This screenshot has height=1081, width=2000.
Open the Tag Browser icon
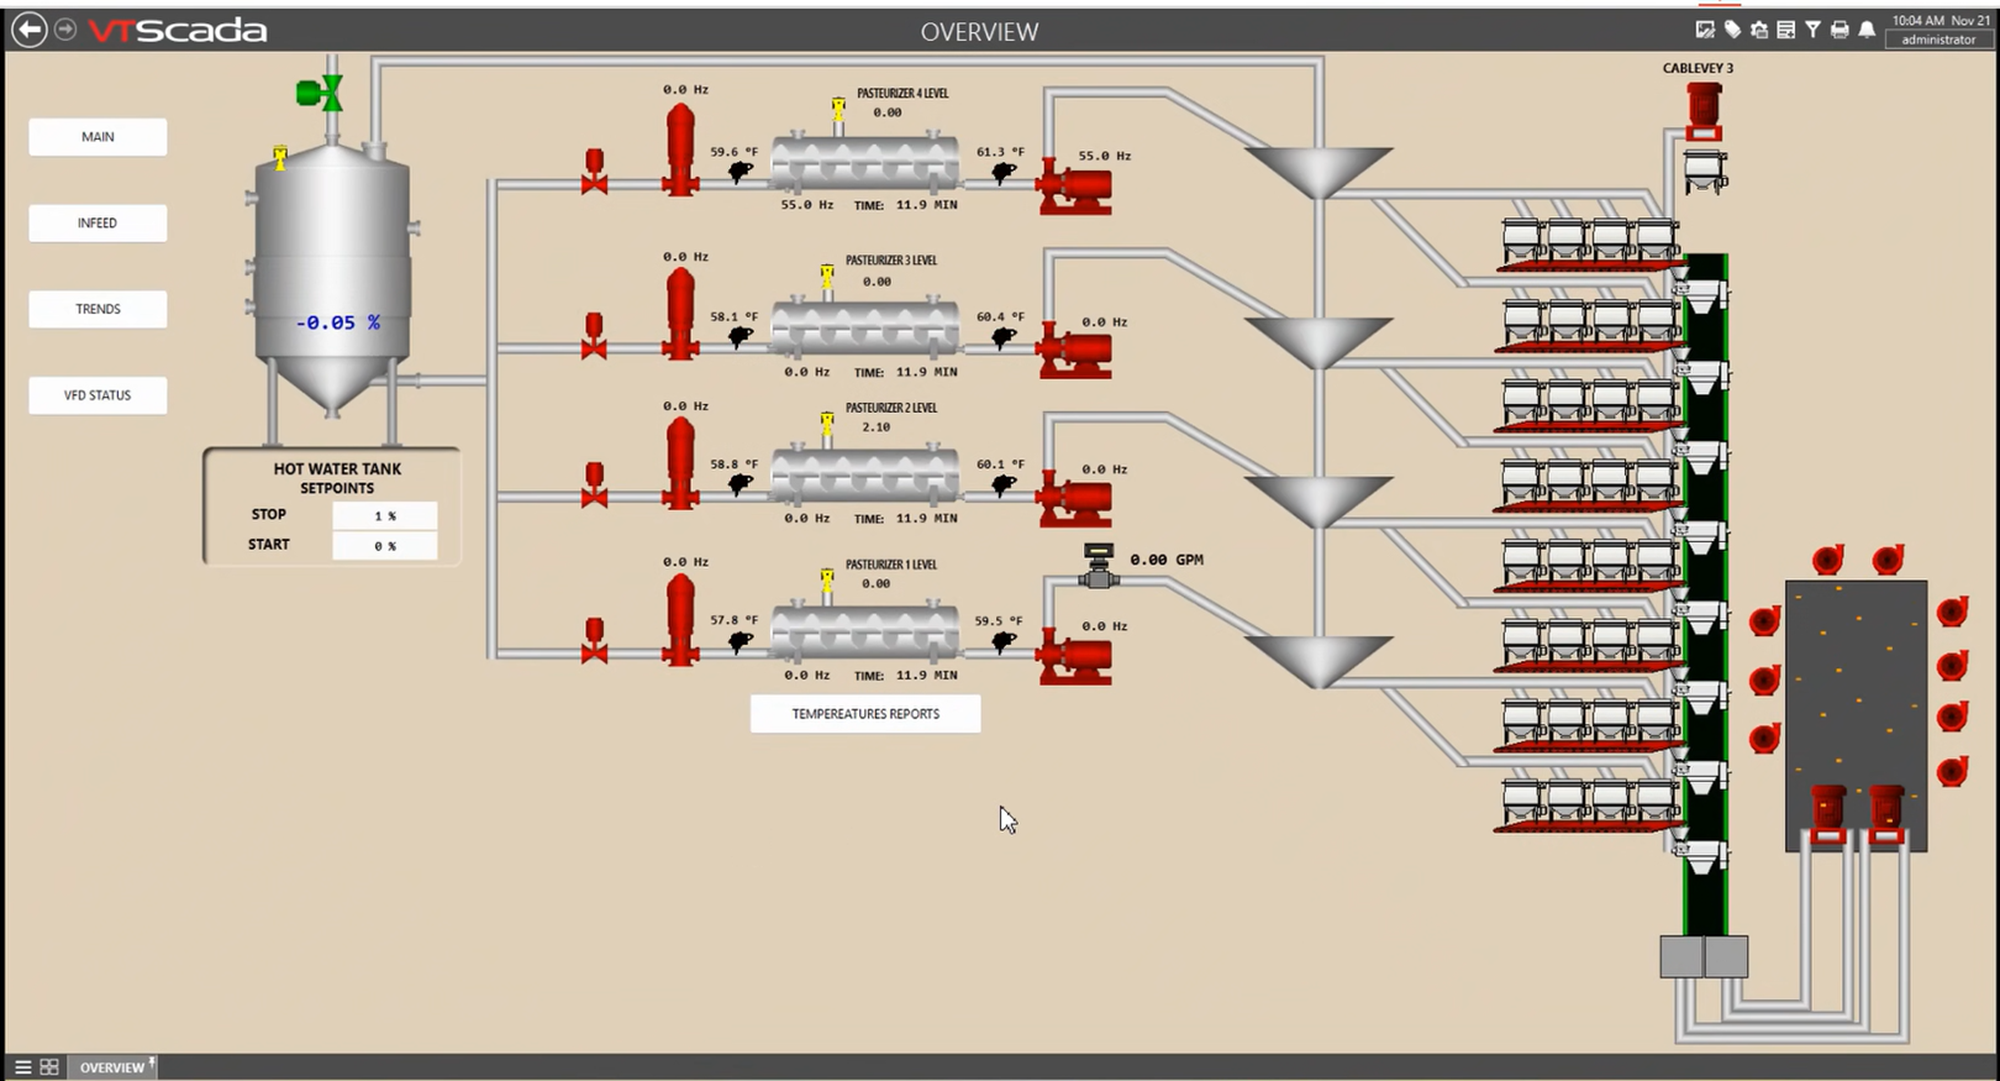1732,30
